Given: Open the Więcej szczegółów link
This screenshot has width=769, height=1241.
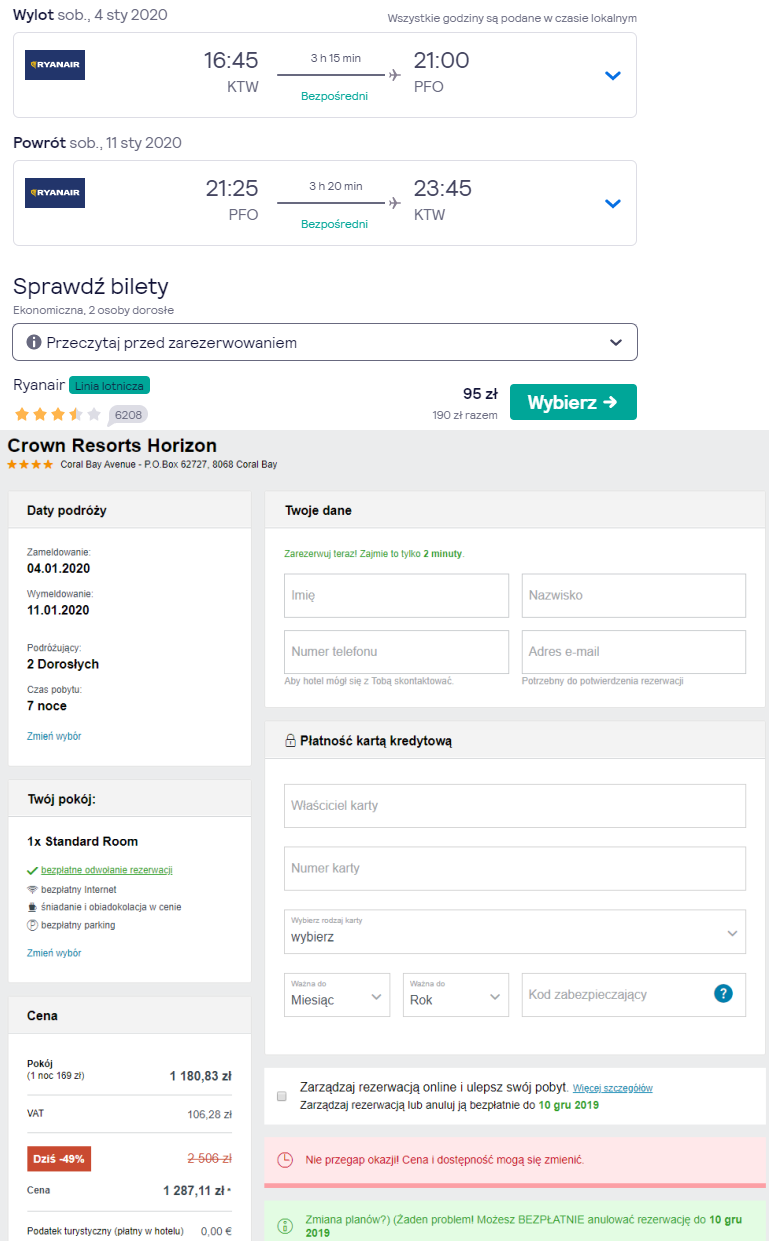Looking at the screenshot, I should (612, 1088).
